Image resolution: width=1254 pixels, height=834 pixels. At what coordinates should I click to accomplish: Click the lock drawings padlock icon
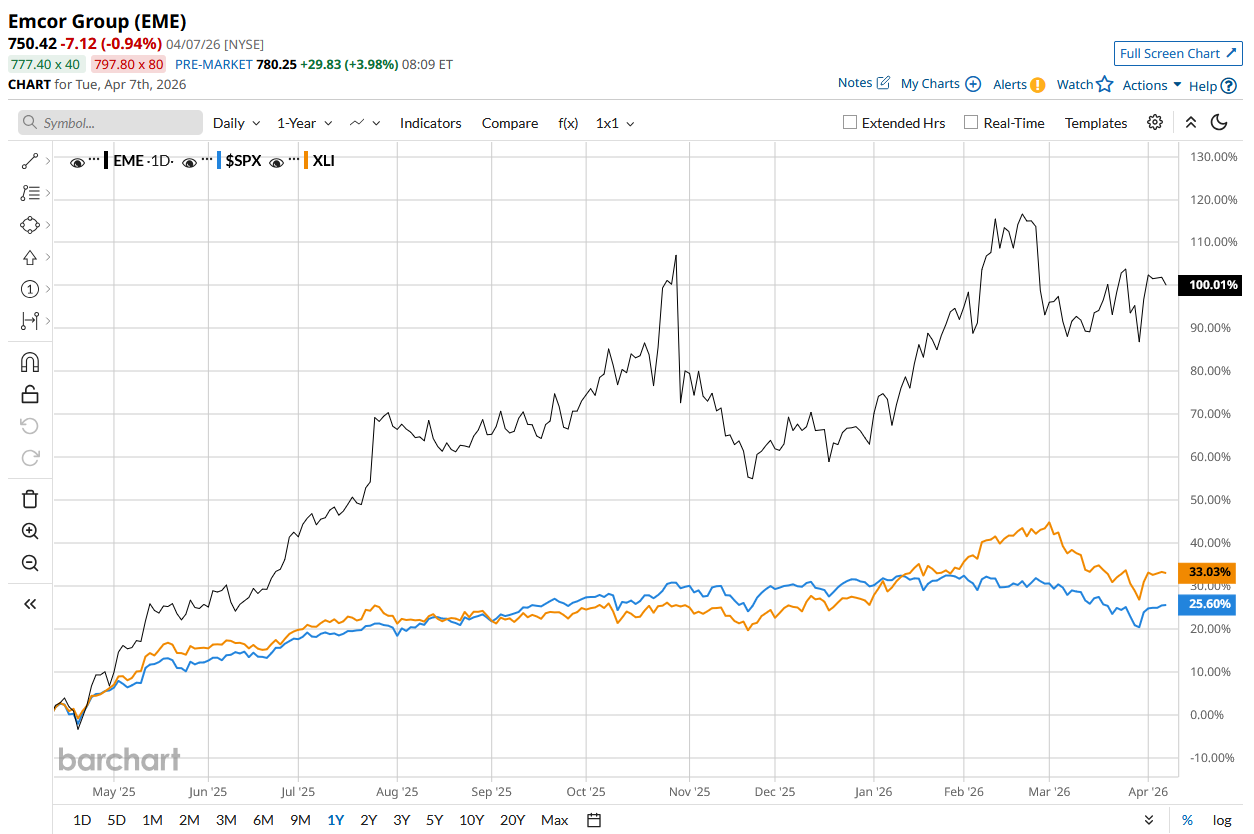tap(30, 394)
